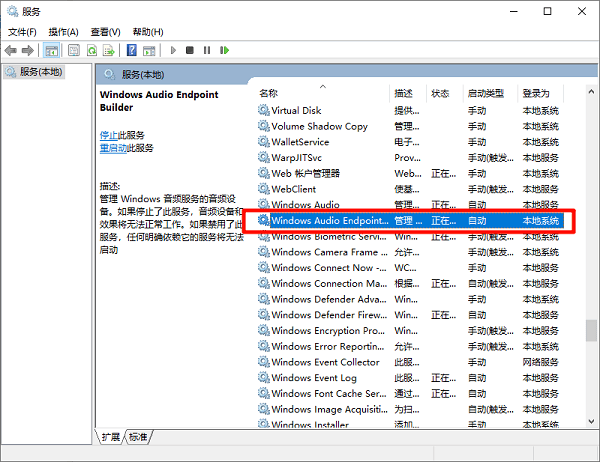Click the Back arrow toolbar icon
Image resolution: width=600 pixels, height=462 pixels.
click(10, 50)
